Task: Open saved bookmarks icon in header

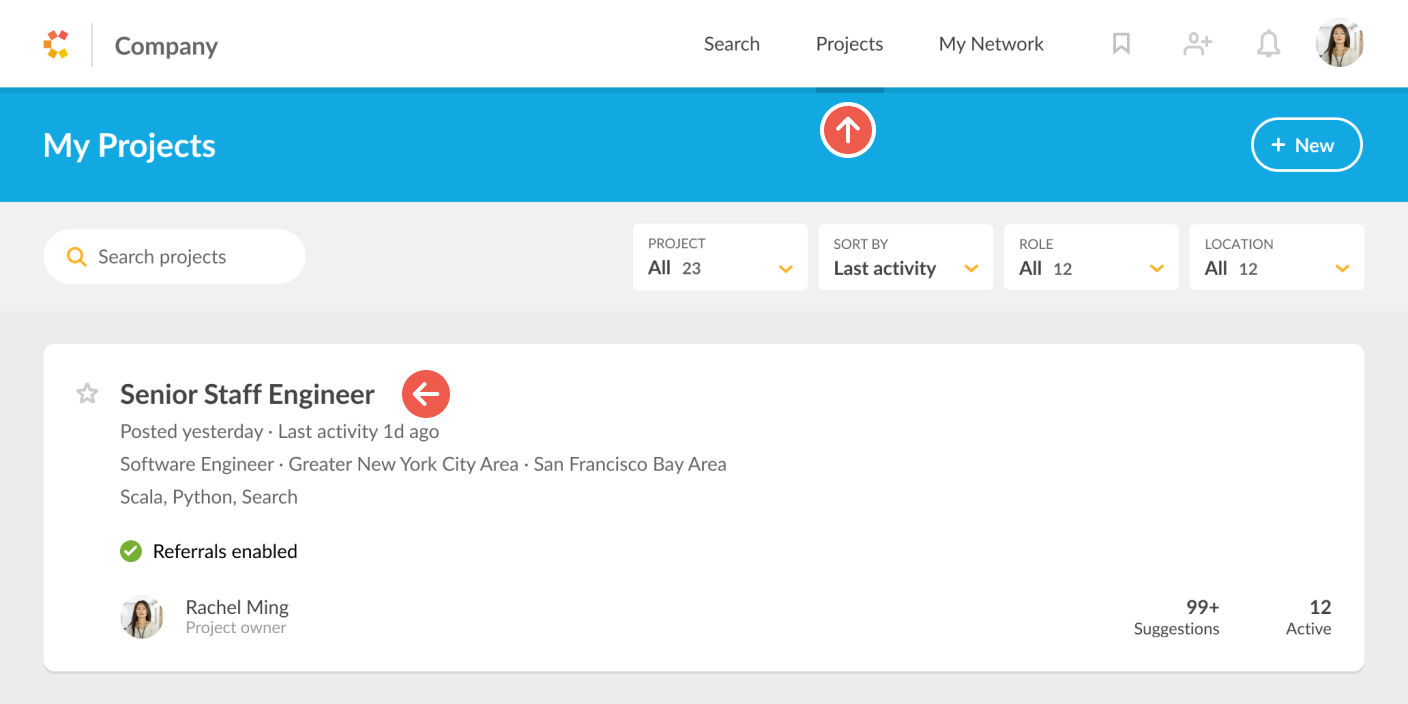Action: point(1121,44)
